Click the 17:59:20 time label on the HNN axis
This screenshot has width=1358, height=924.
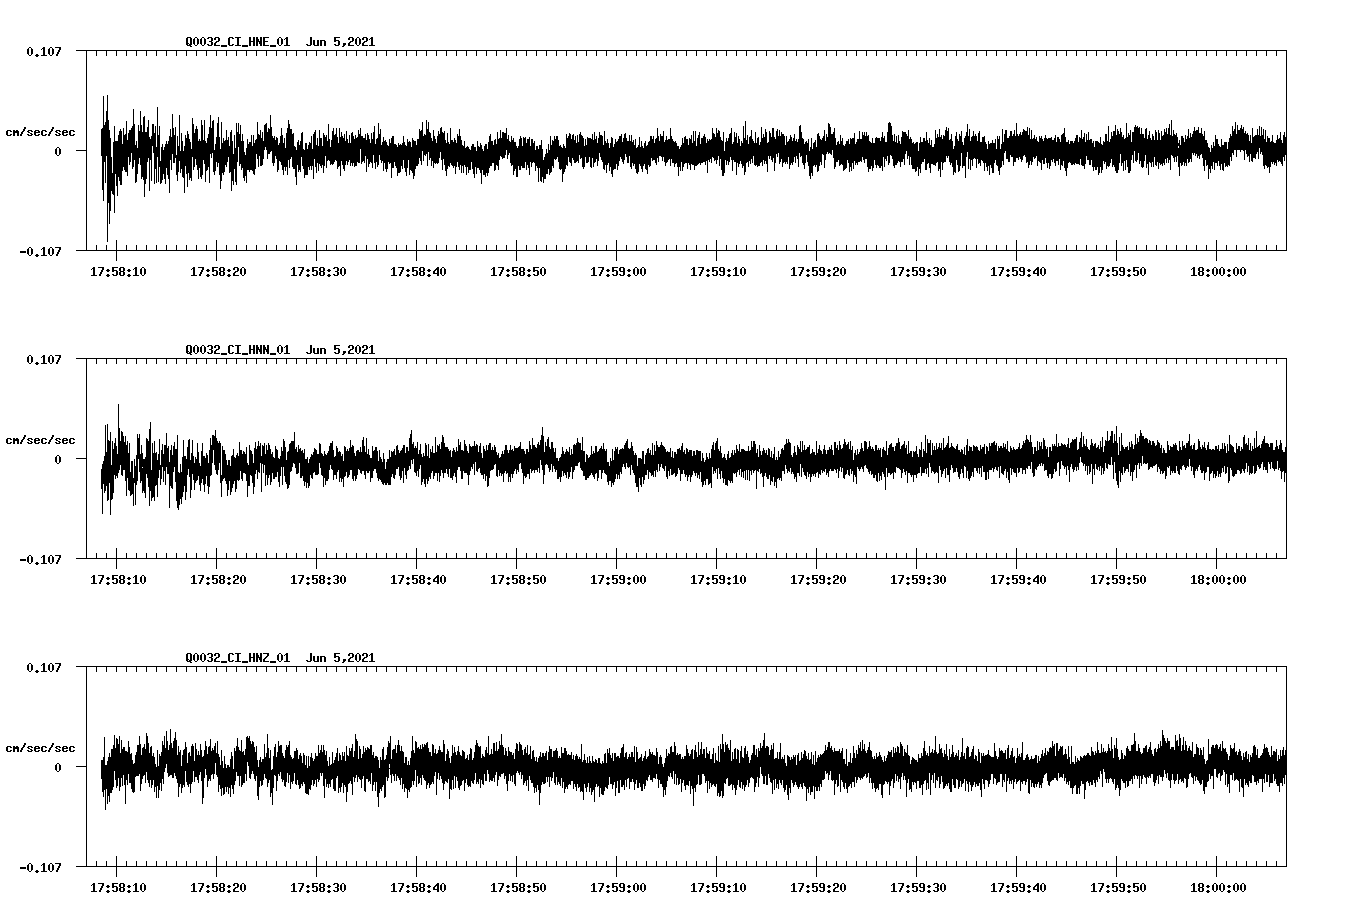pos(818,579)
